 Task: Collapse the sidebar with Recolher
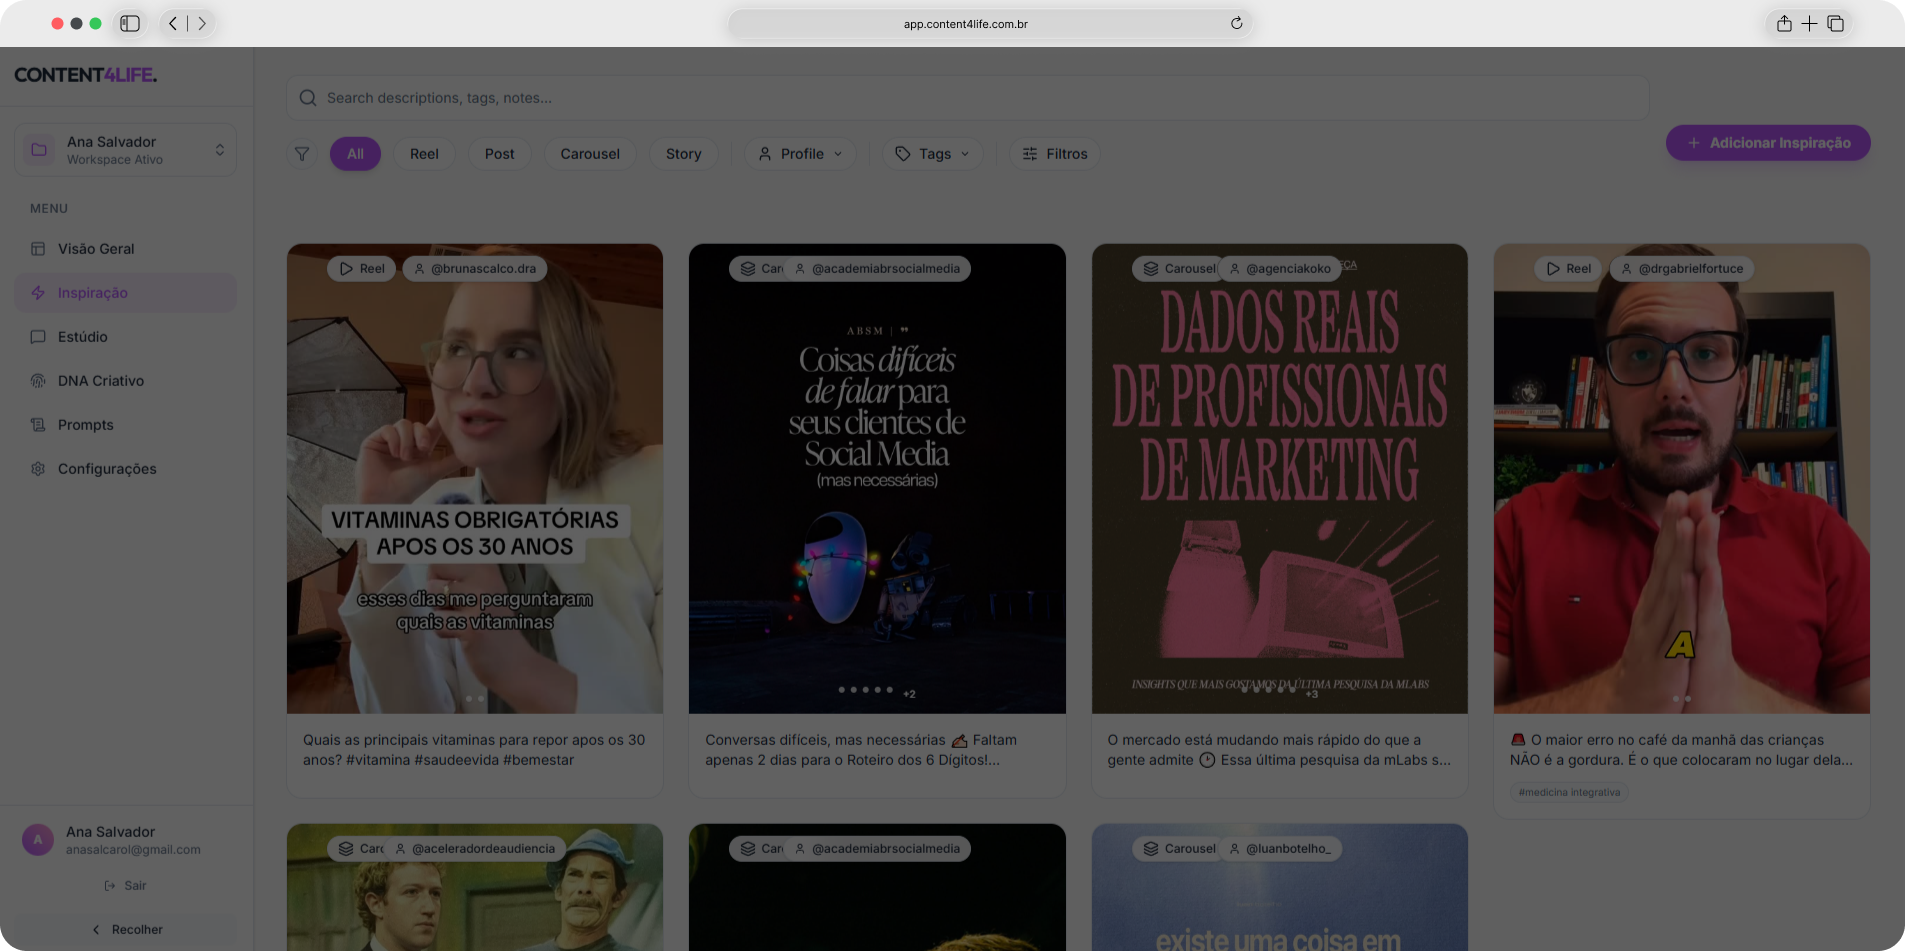[x=126, y=930]
